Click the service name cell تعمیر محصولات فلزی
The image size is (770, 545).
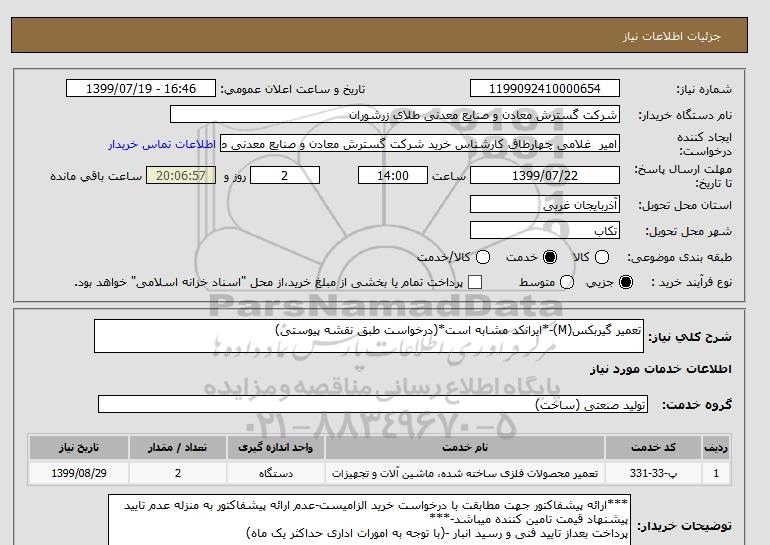pyautogui.click(x=465, y=473)
